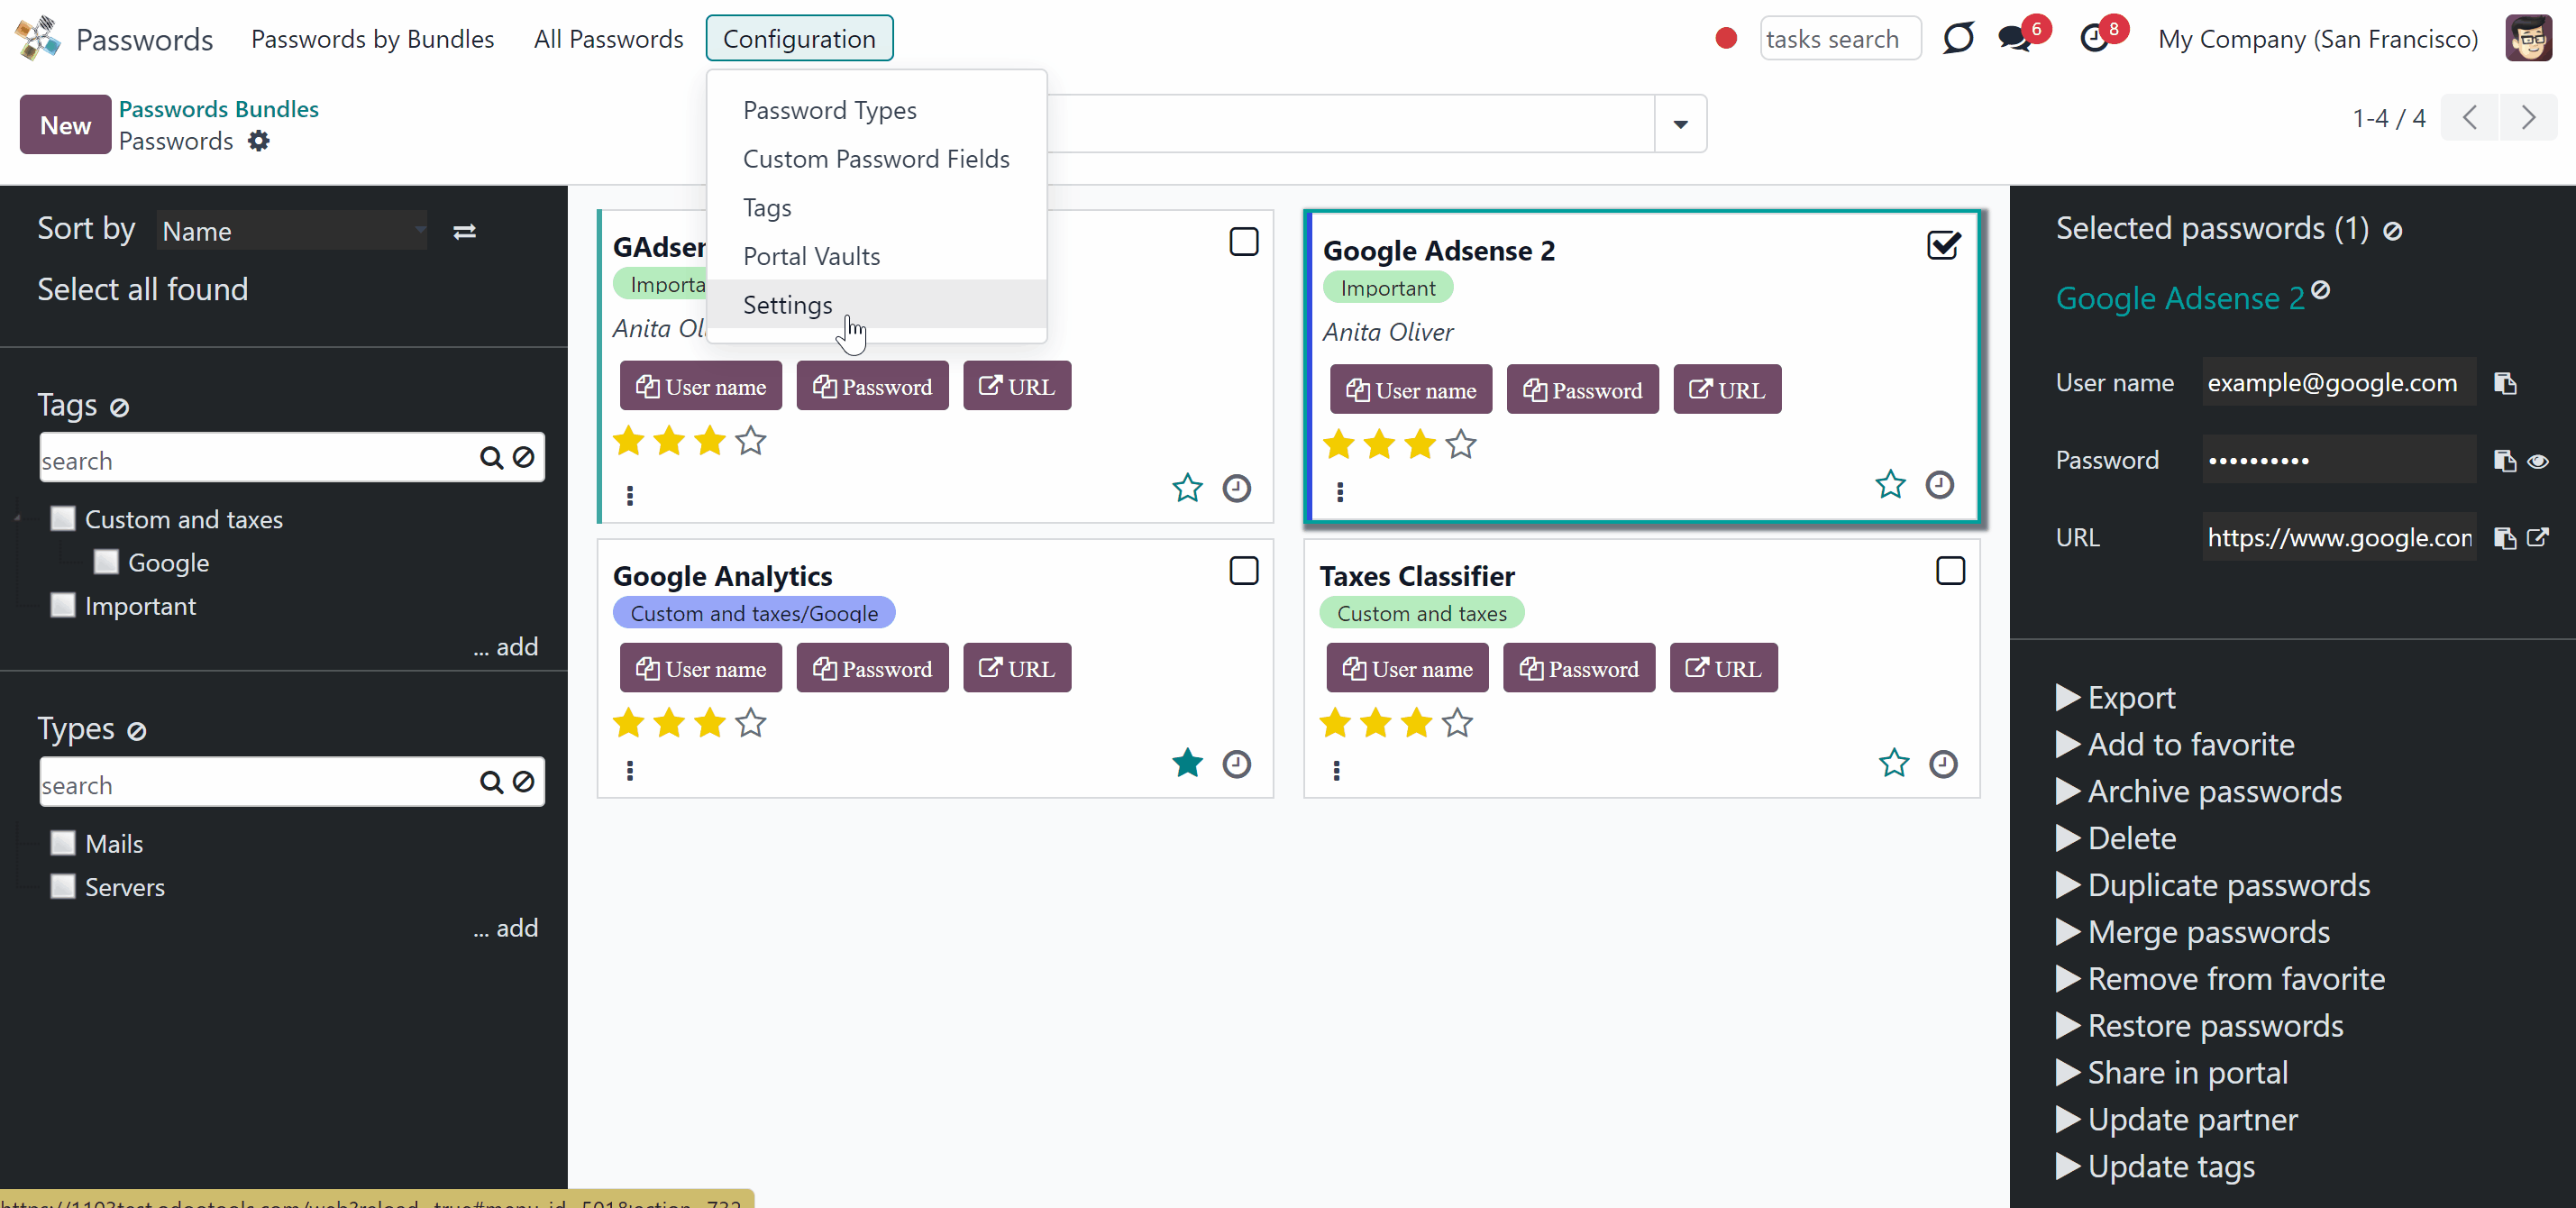This screenshot has height=1208, width=2576.
Task: Favorite Google Adsense 2 with the star
Action: point(1890,485)
